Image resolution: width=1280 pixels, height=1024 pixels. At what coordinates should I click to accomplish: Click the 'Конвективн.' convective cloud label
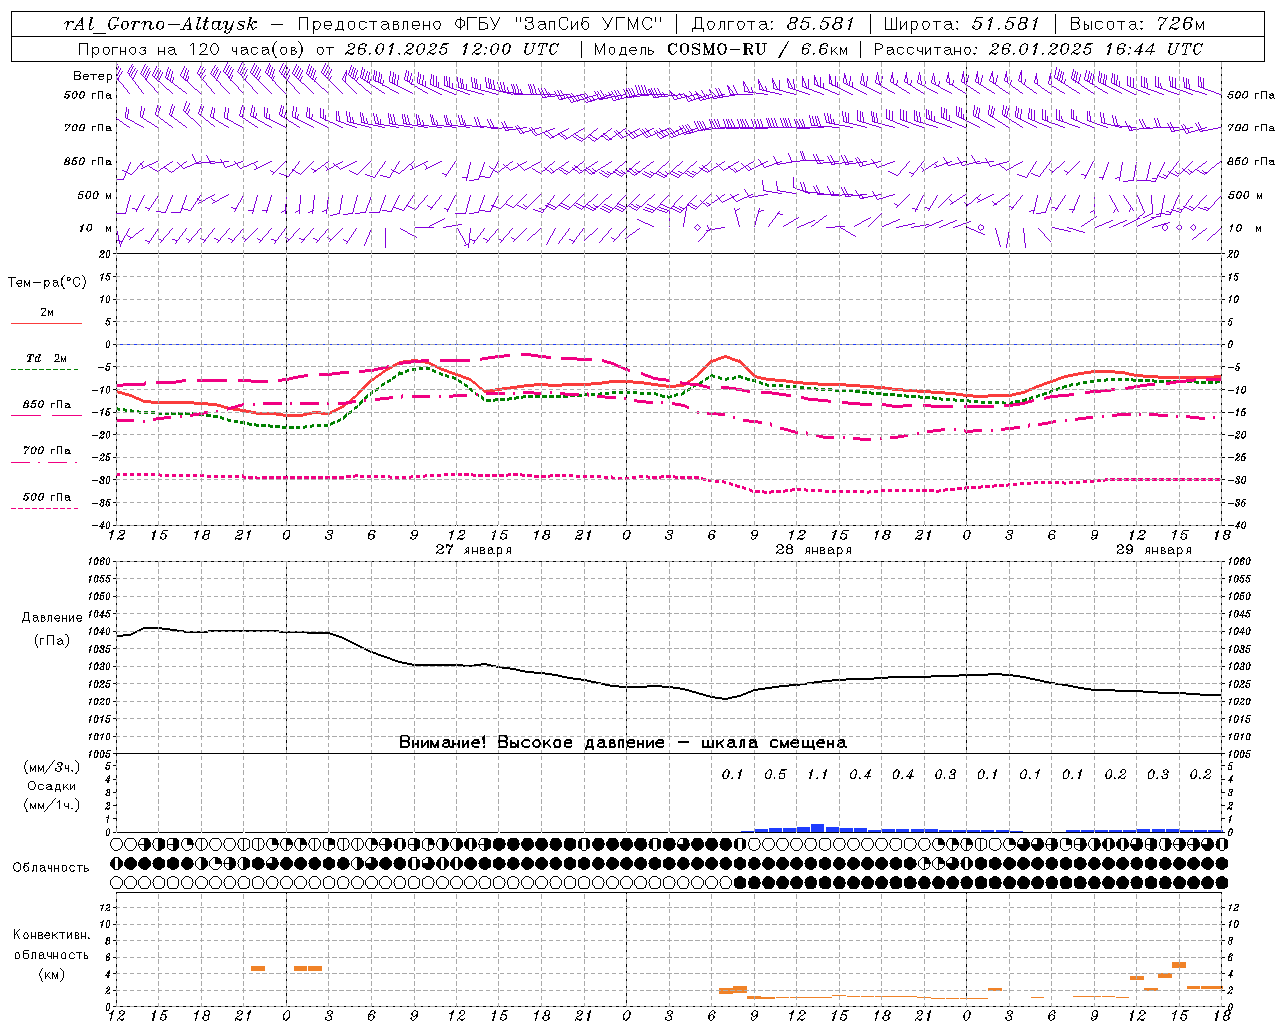click(51, 935)
